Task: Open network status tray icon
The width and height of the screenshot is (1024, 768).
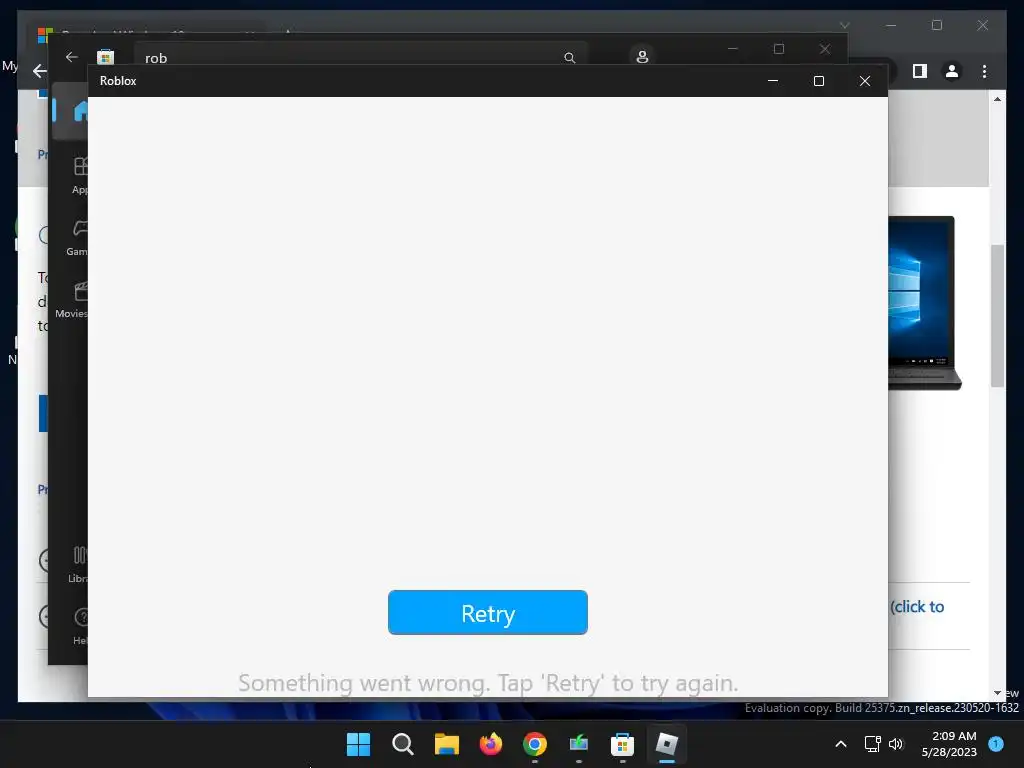Action: (872, 744)
